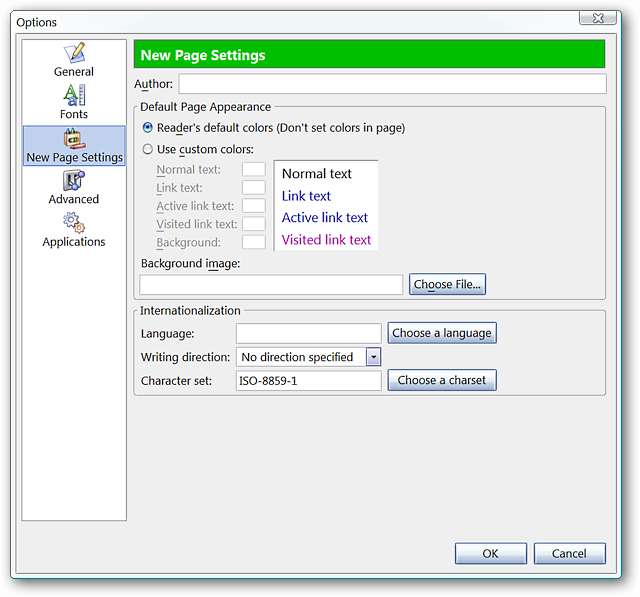Dismiss dialog using the Cancel button
The height and width of the screenshot is (597, 640).
click(x=569, y=554)
